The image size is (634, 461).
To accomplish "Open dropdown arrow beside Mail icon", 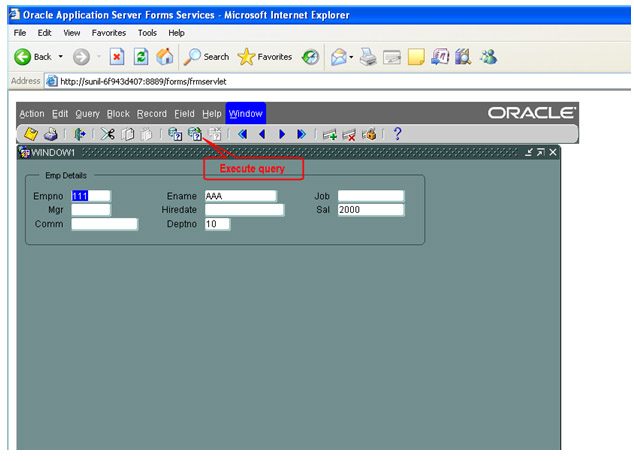I will [351, 57].
